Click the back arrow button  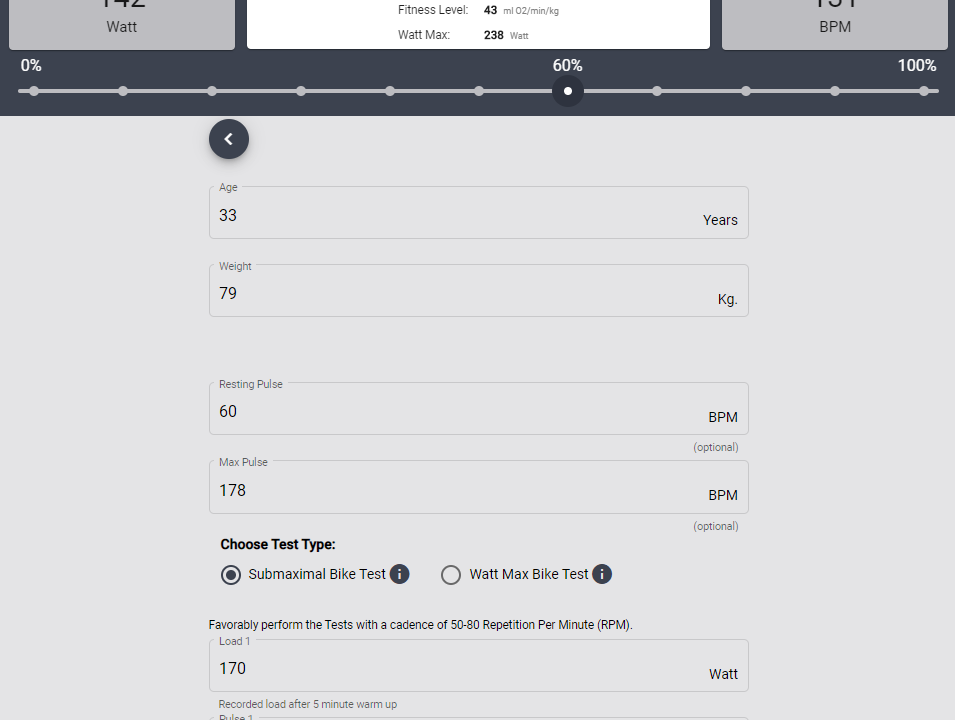(x=229, y=139)
